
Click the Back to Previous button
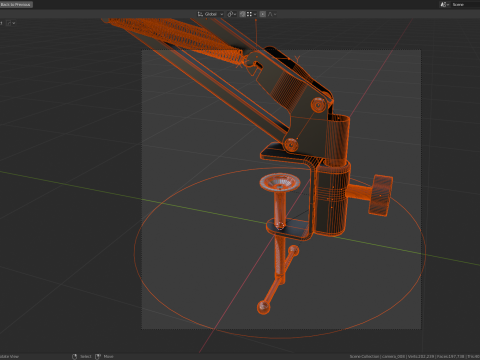click(x=16, y=4)
